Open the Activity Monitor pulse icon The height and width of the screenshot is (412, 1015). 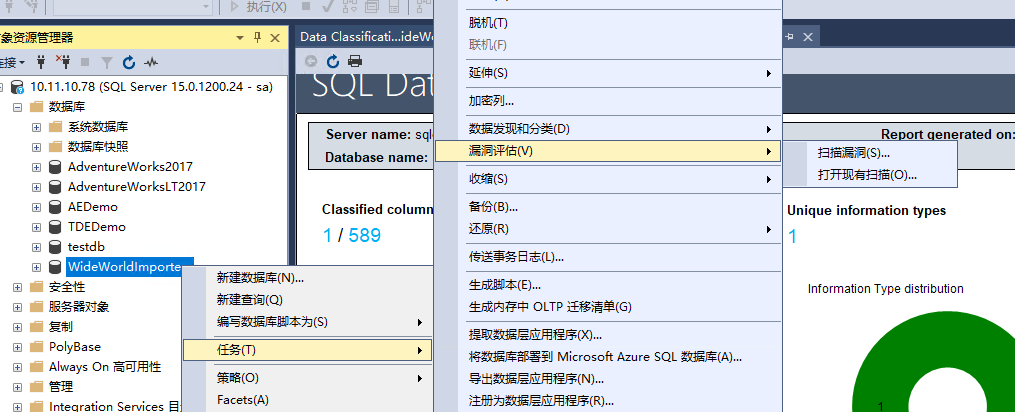tap(151, 63)
